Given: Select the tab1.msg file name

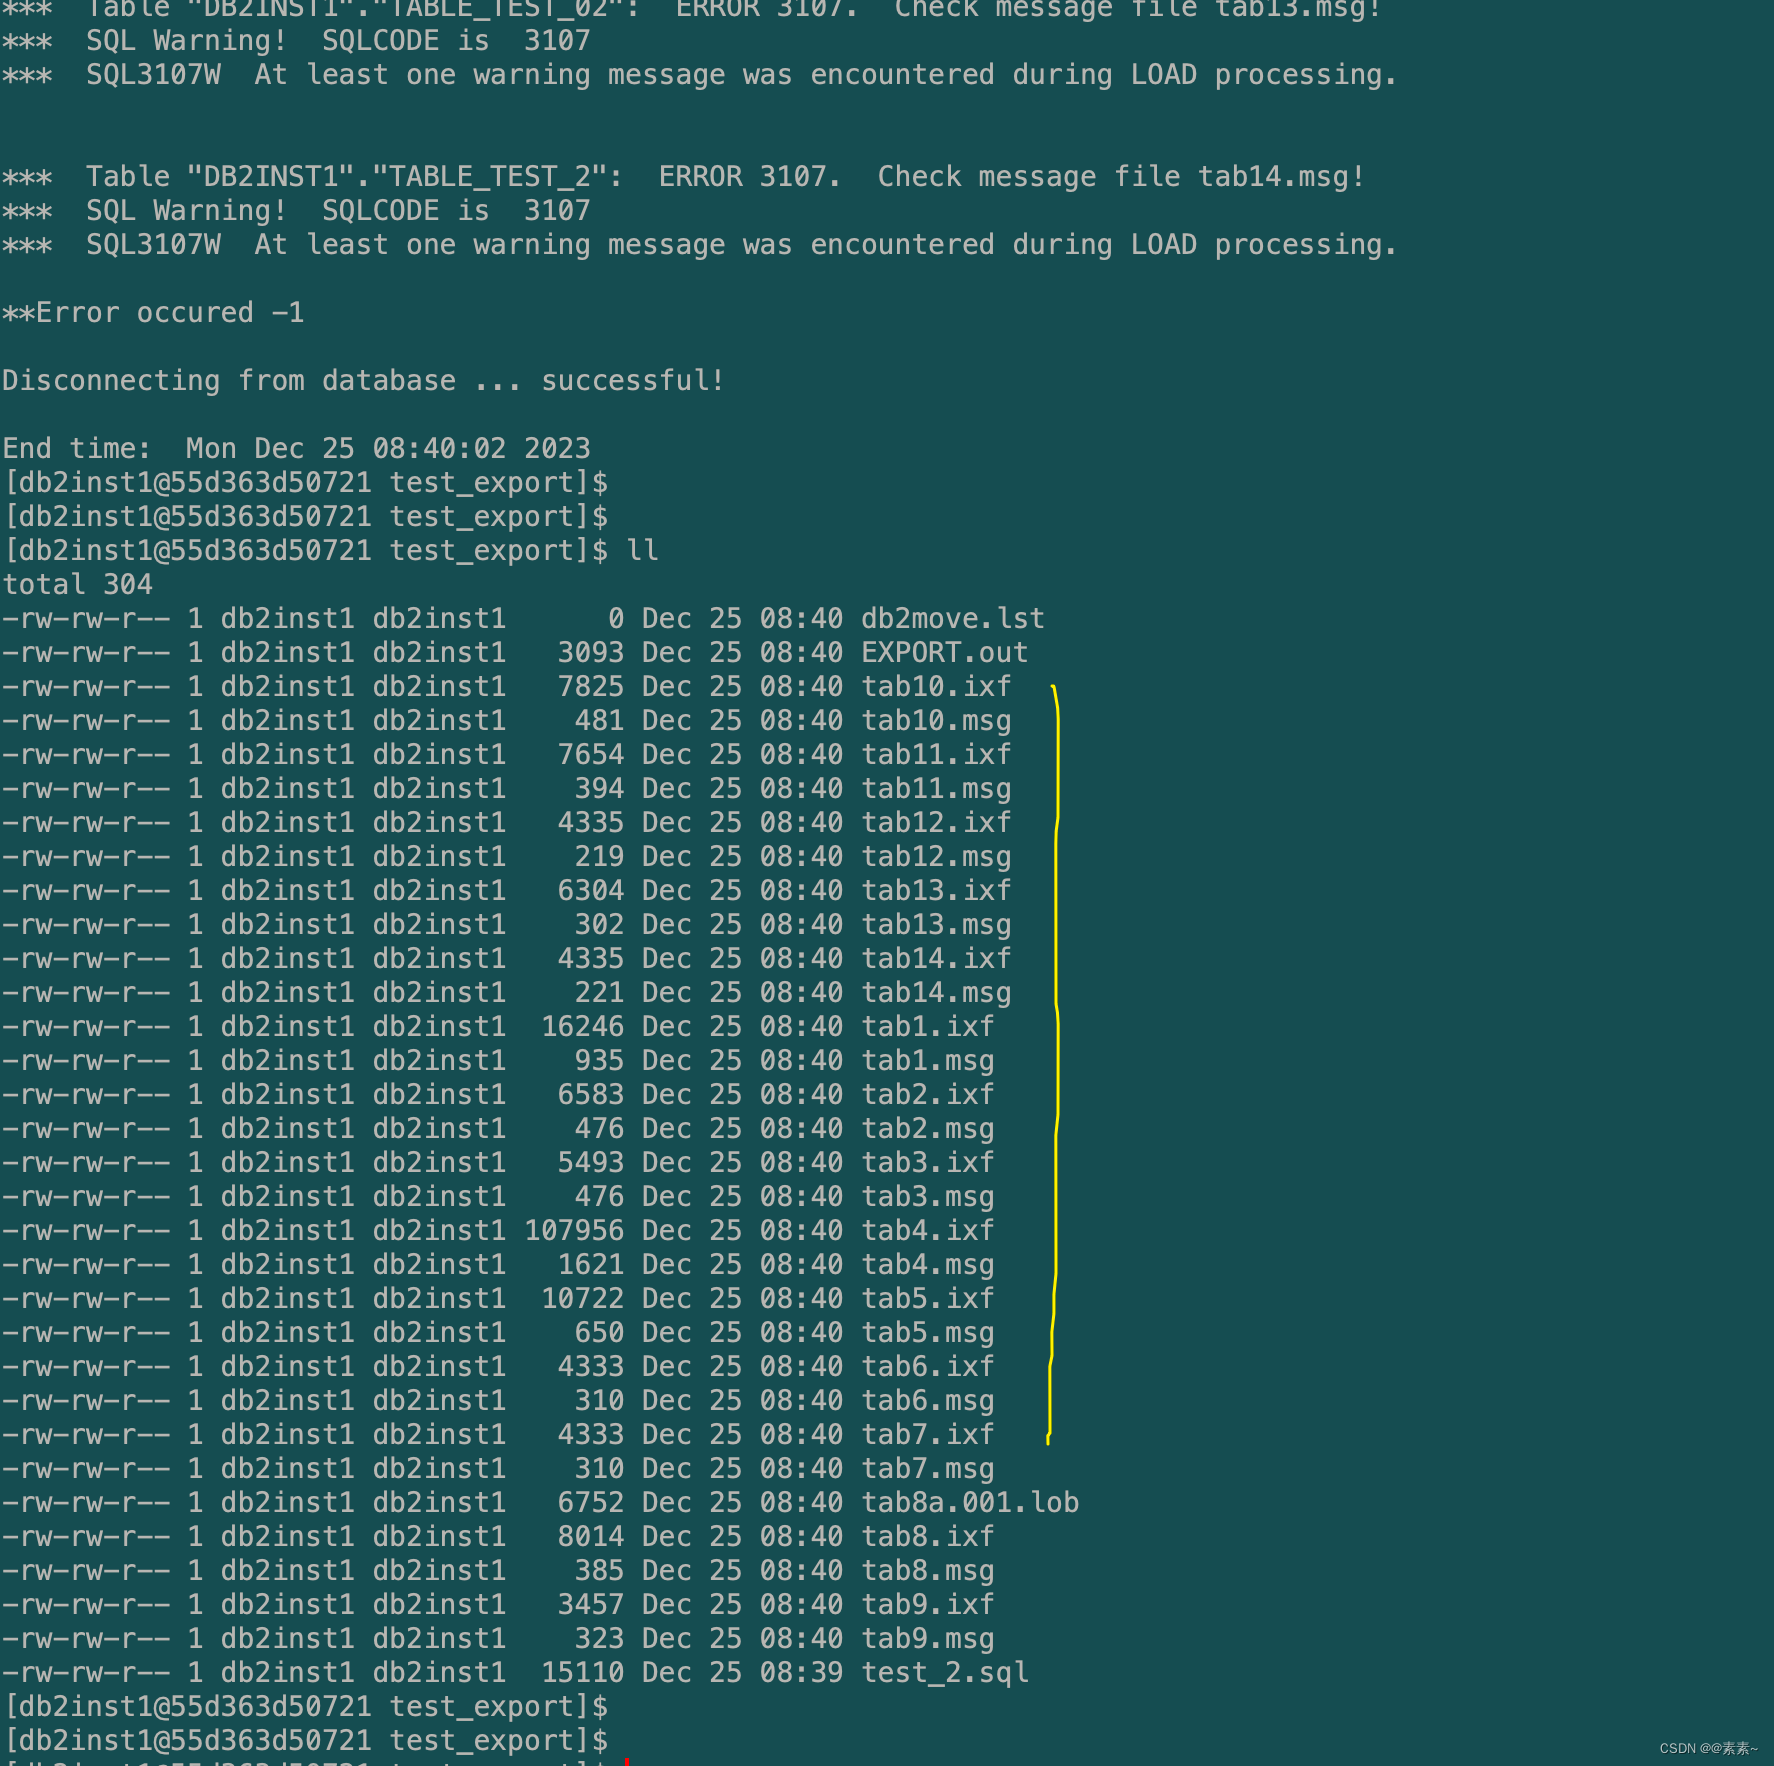Looking at the screenshot, I should 928,1061.
